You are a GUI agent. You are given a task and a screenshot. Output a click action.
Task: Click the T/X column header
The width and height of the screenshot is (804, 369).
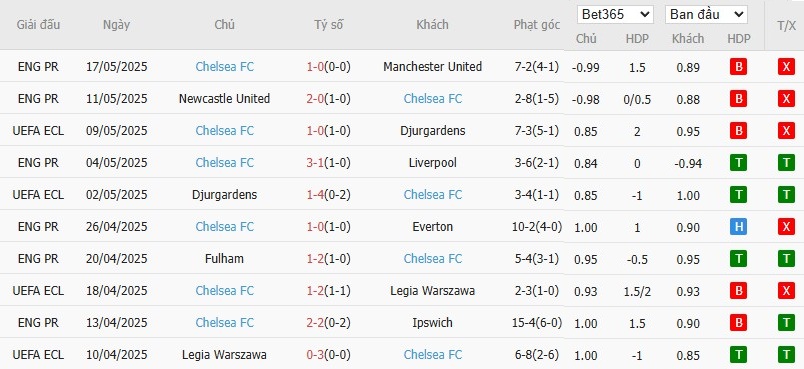pyautogui.click(x=786, y=25)
